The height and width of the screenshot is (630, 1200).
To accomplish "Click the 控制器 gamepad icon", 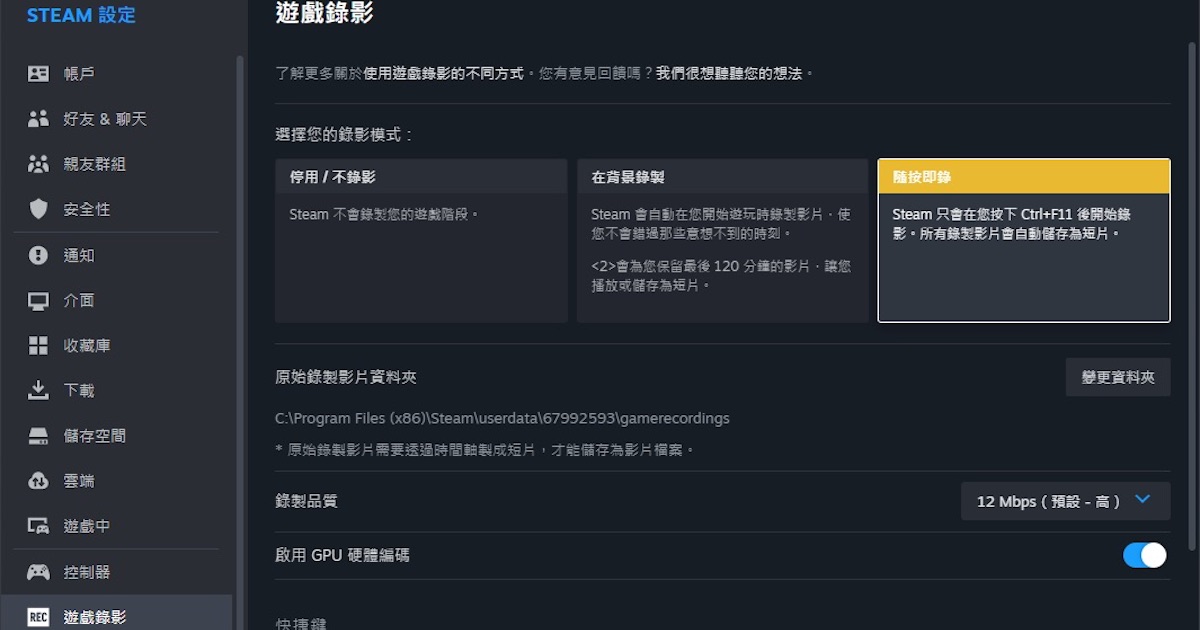I will coord(38,572).
